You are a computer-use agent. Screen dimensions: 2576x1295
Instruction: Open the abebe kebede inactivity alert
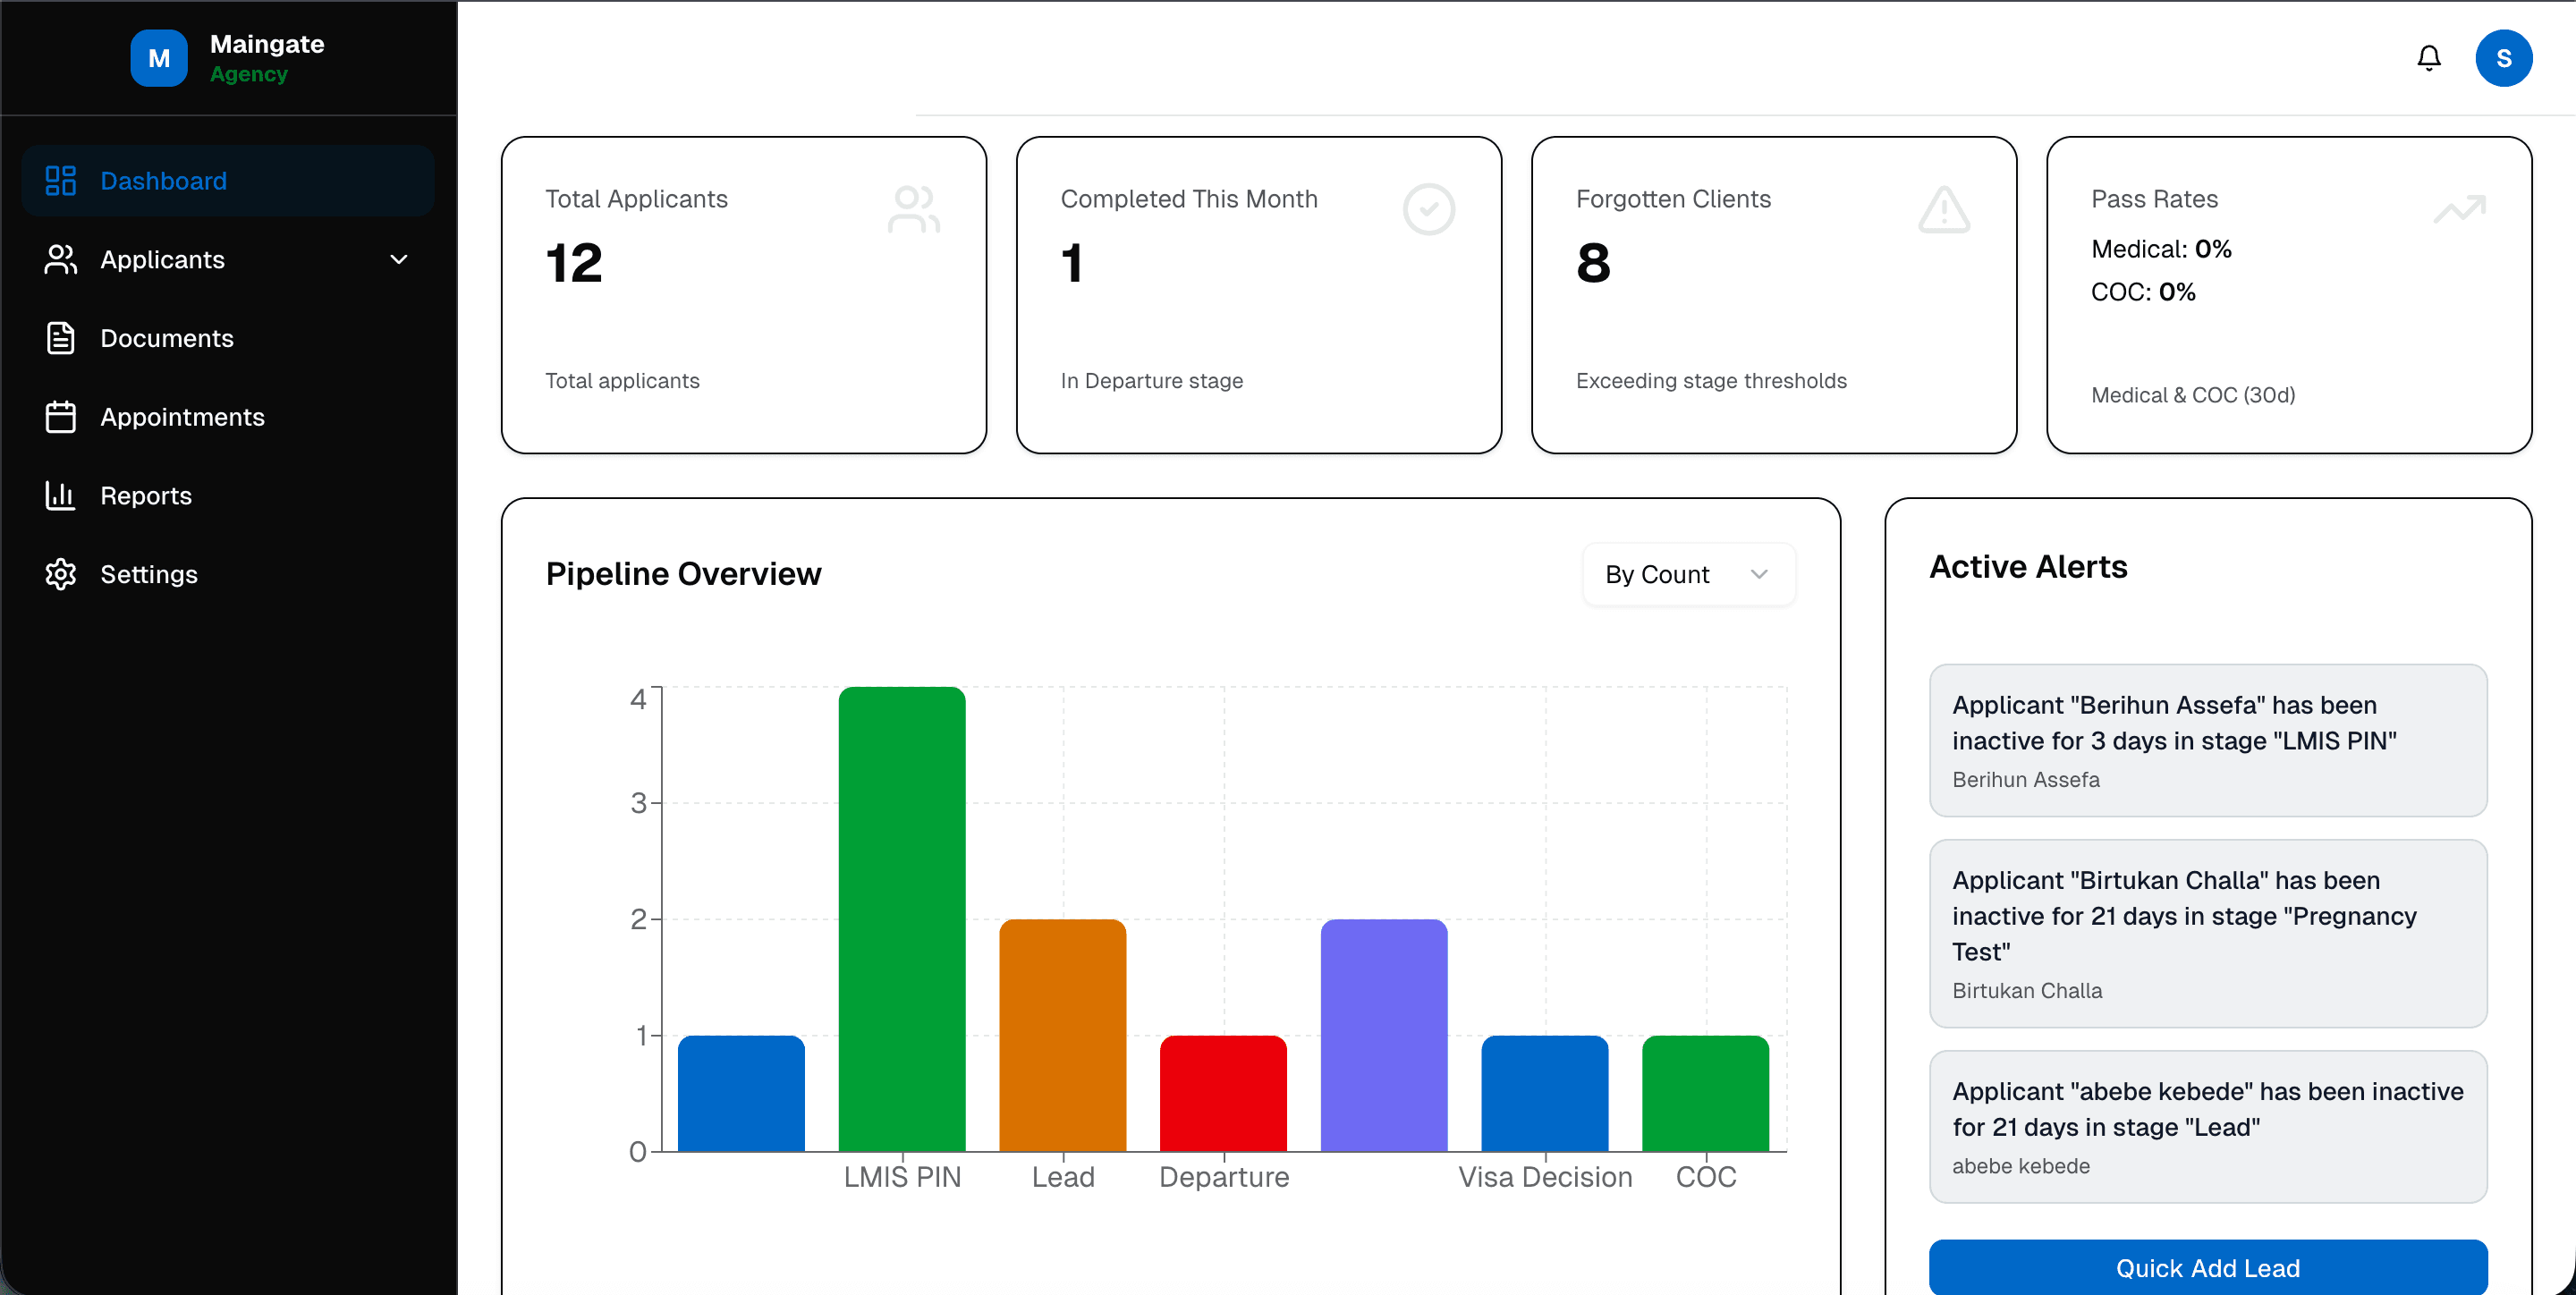pyautogui.click(x=2207, y=1126)
